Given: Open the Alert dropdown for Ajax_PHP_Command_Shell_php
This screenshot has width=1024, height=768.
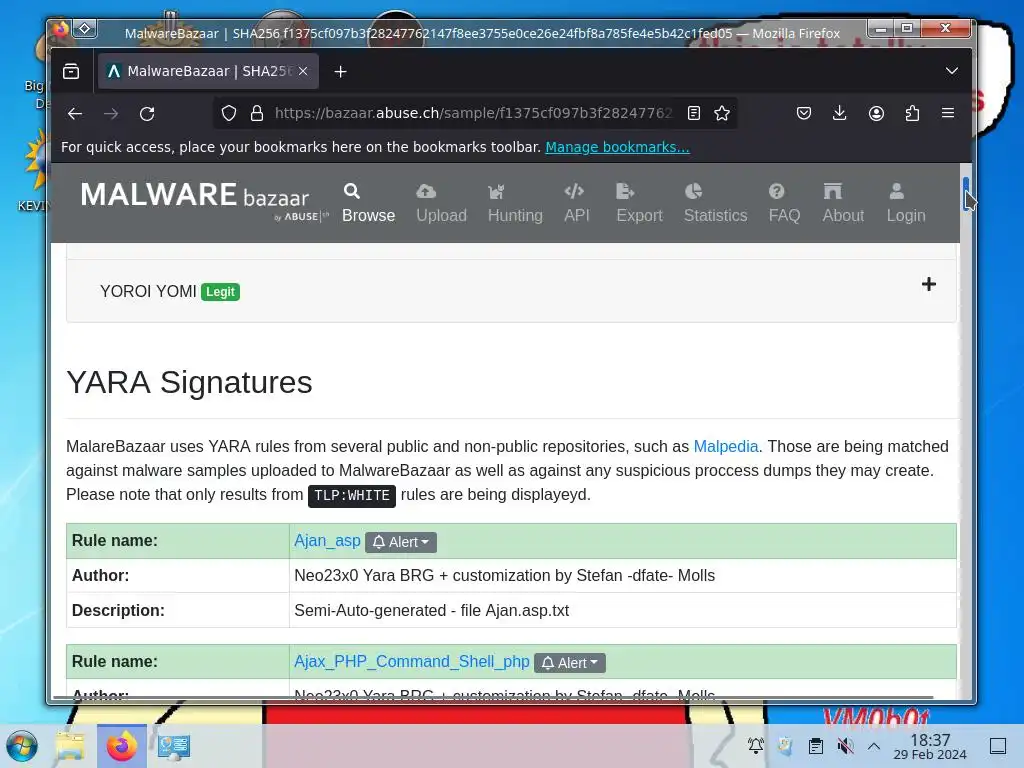Looking at the screenshot, I should pyautogui.click(x=570, y=663).
